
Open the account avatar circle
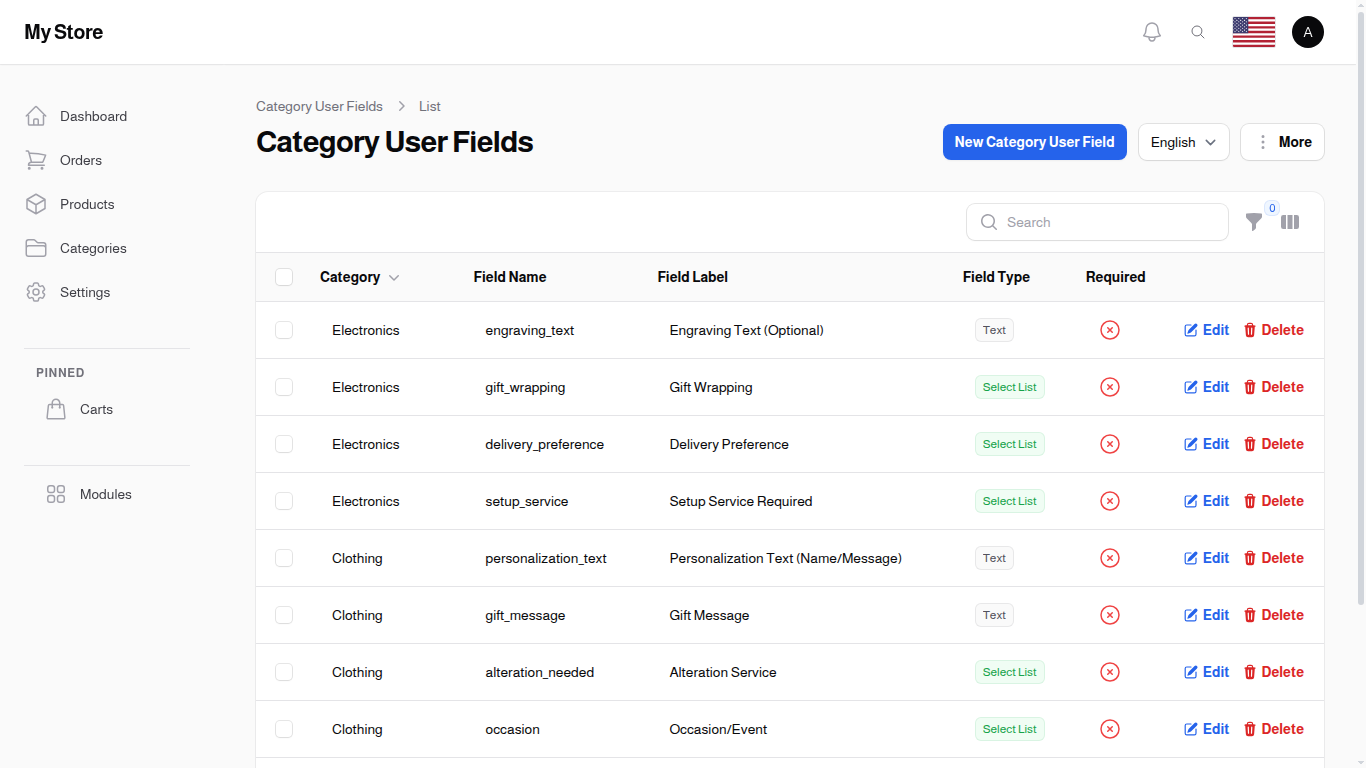pos(1308,31)
